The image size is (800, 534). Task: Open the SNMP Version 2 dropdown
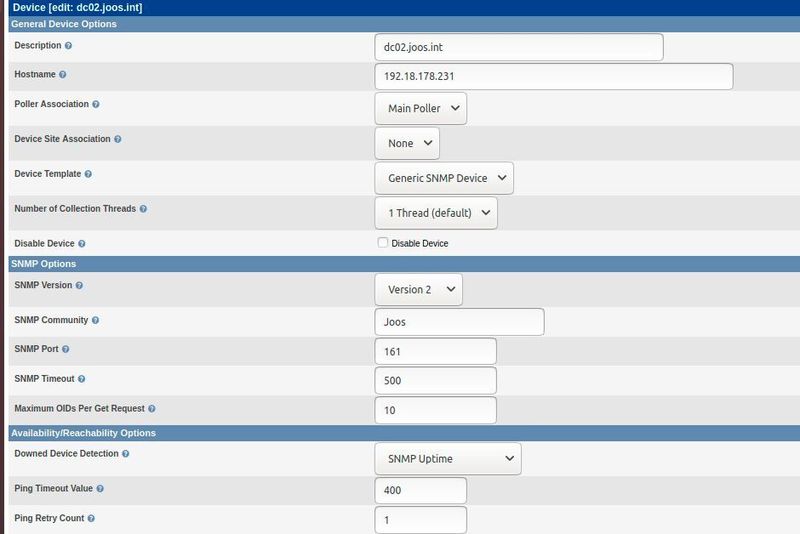point(418,289)
